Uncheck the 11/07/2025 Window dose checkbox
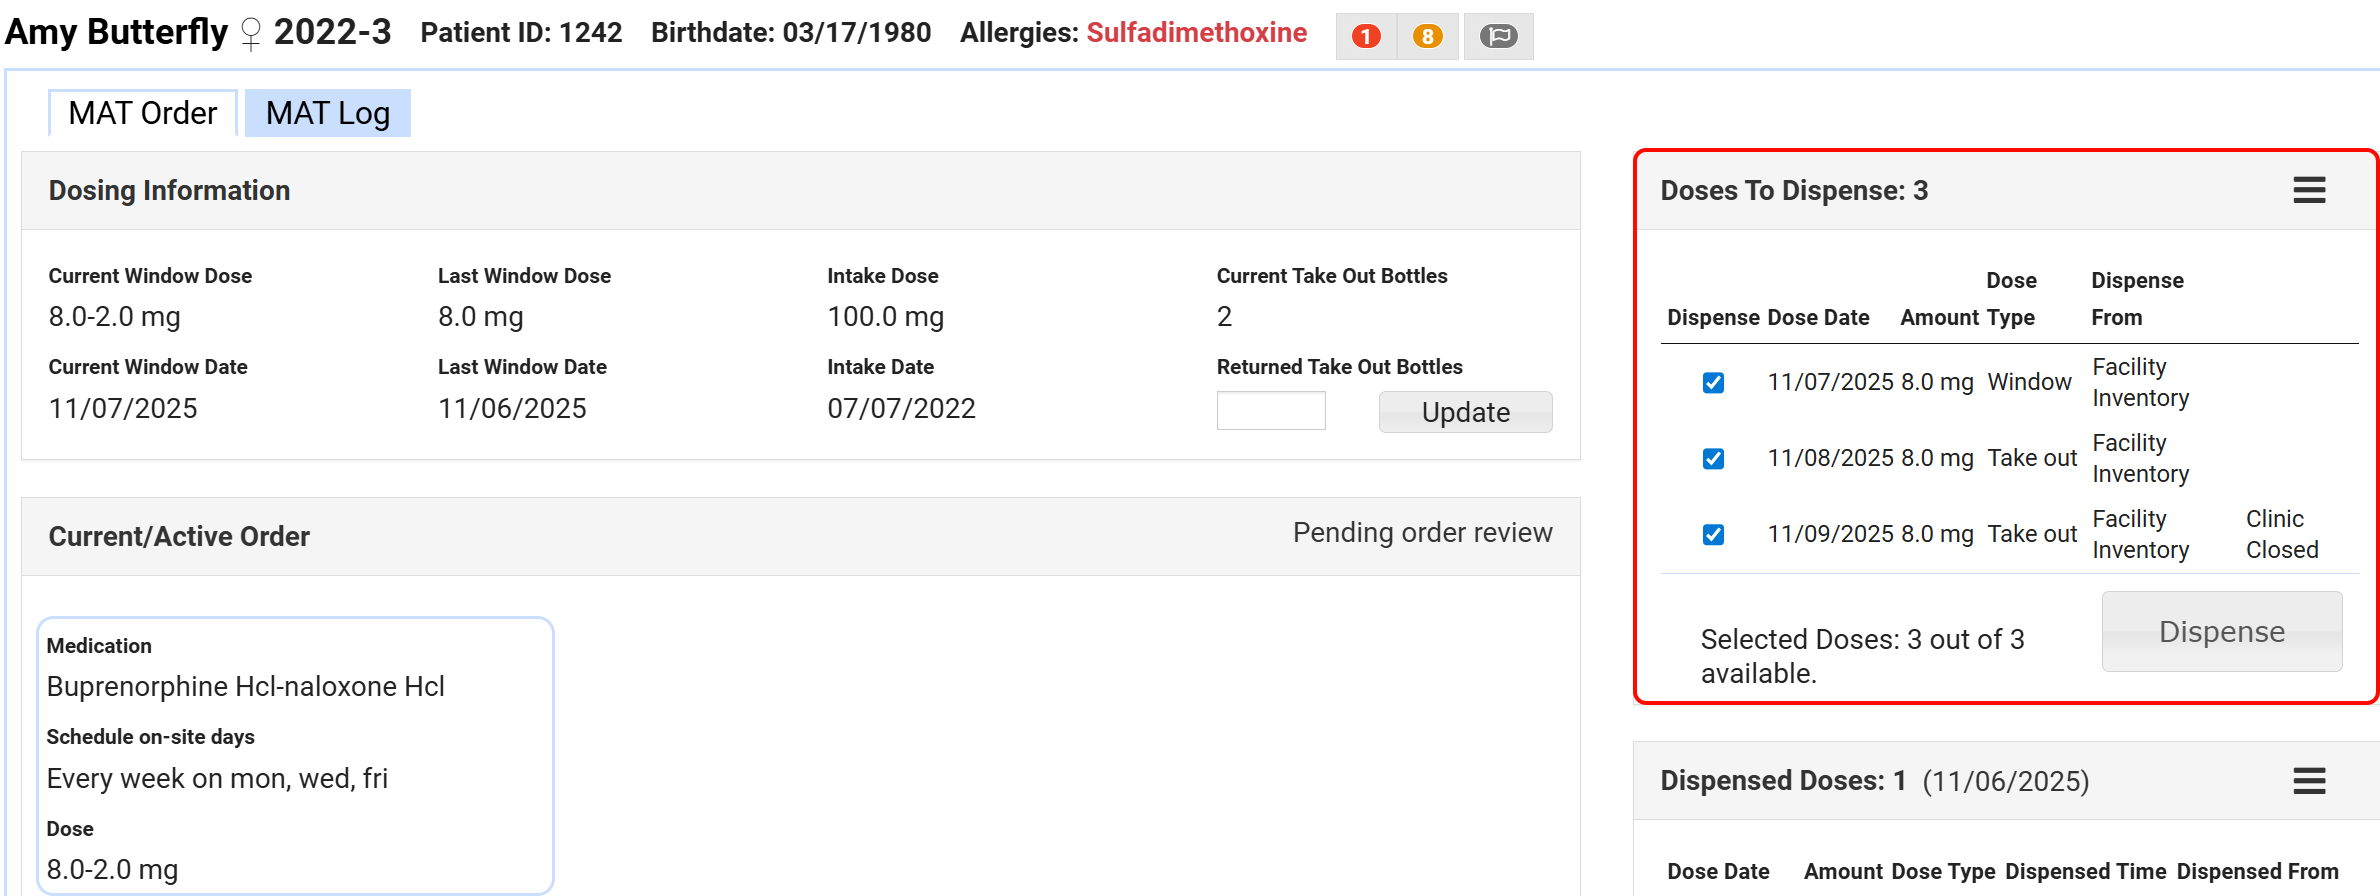Image resolution: width=2380 pixels, height=896 pixels. [x=1713, y=383]
